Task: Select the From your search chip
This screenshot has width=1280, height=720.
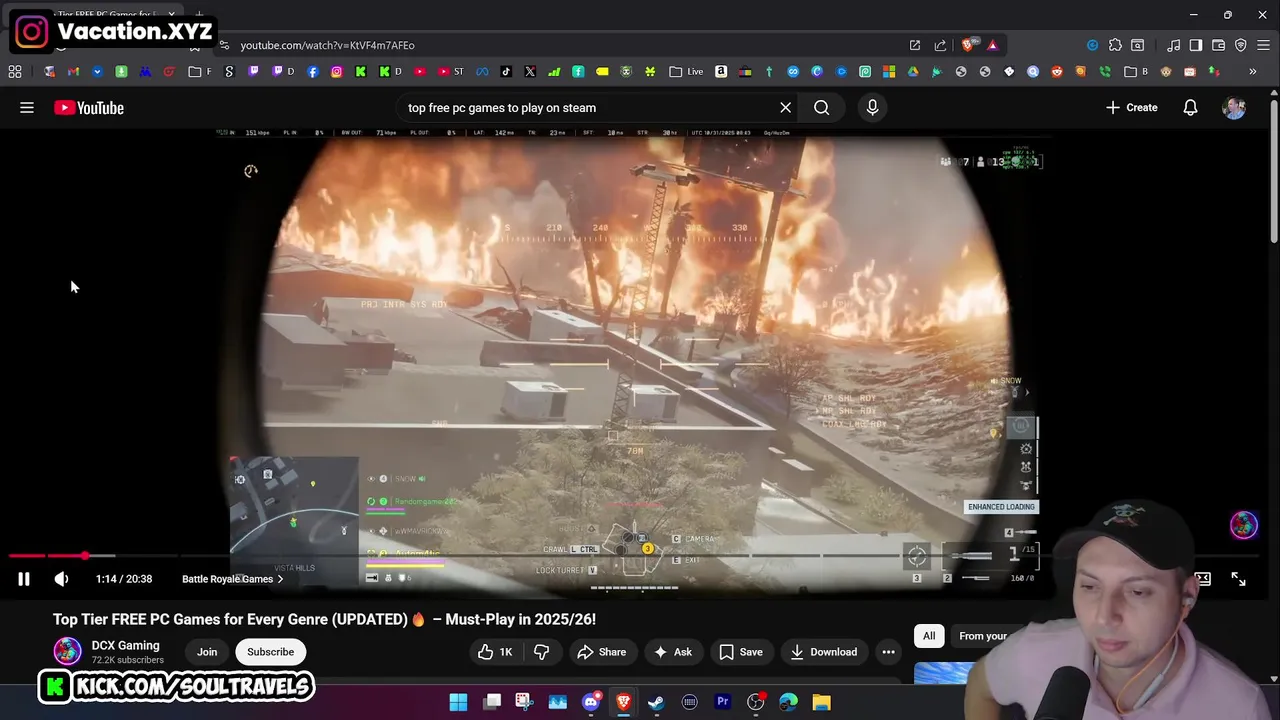Action: 983,636
